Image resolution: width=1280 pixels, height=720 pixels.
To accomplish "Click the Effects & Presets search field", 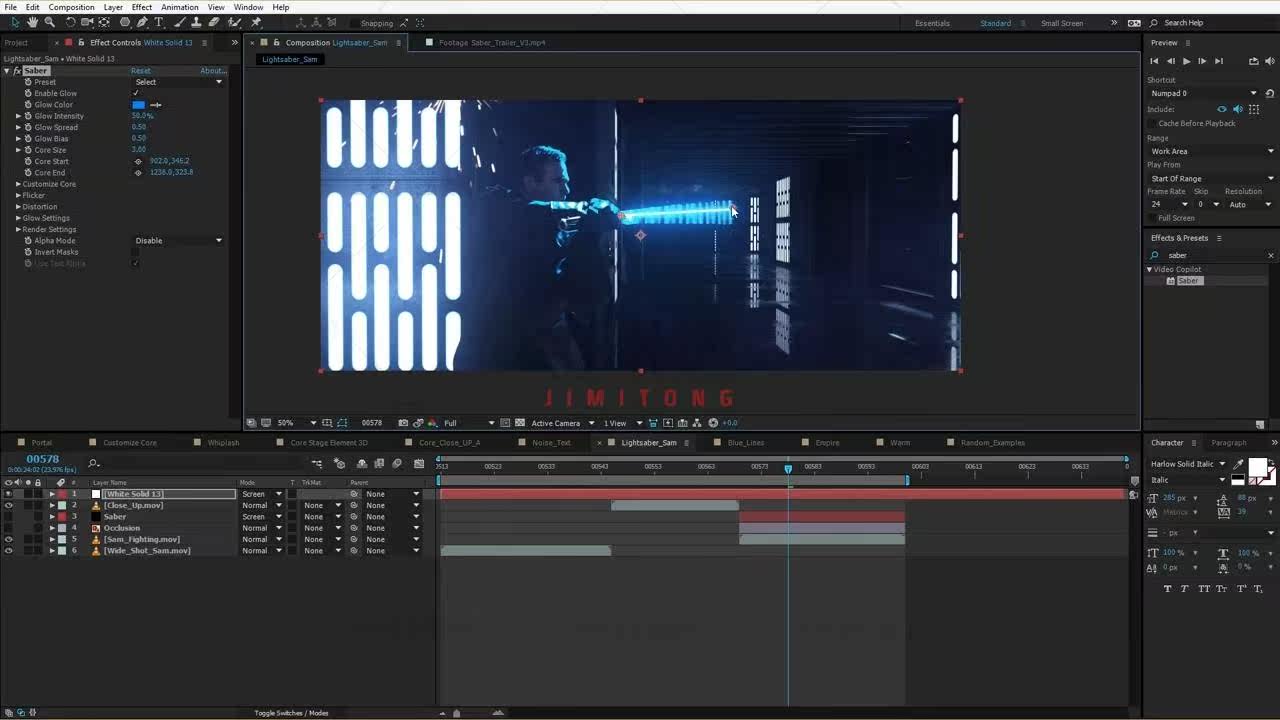I will click(1211, 255).
